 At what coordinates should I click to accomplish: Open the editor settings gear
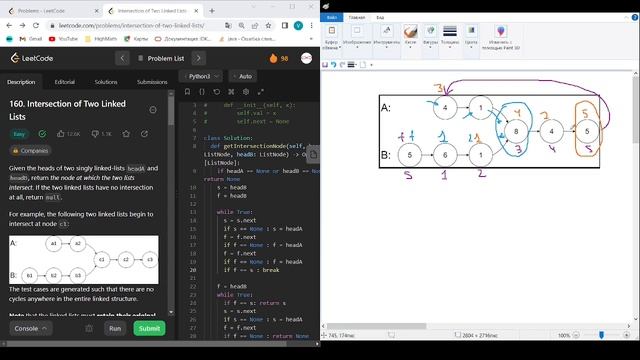tap(246, 92)
